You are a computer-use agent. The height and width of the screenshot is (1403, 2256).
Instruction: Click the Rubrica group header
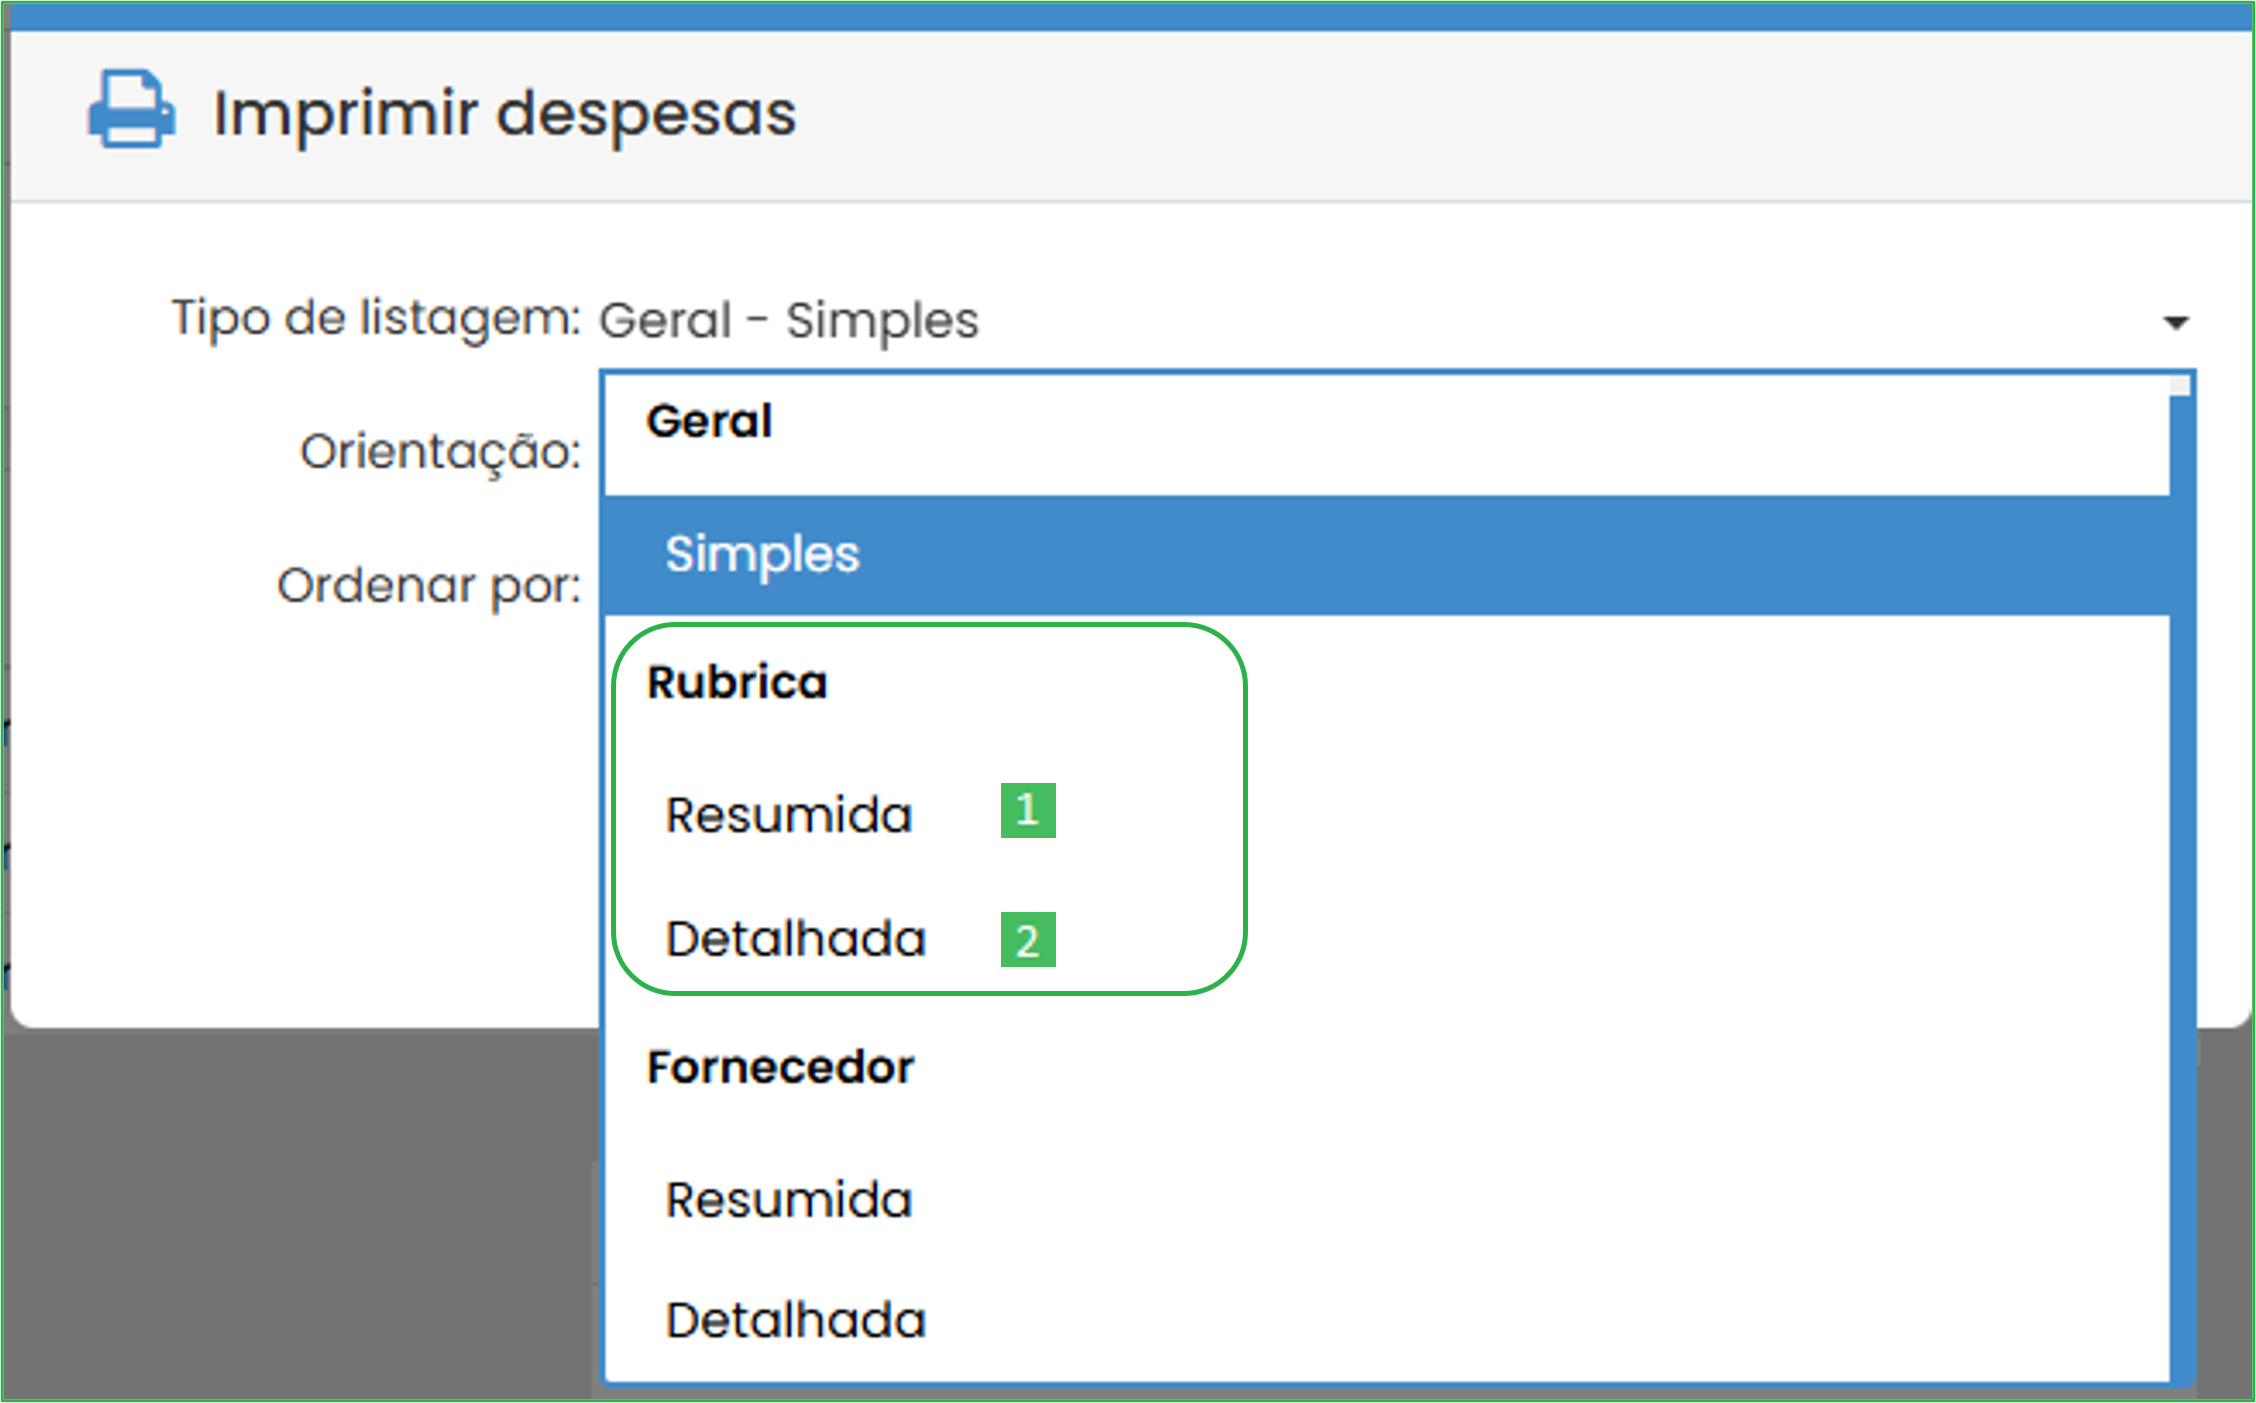pos(737,682)
